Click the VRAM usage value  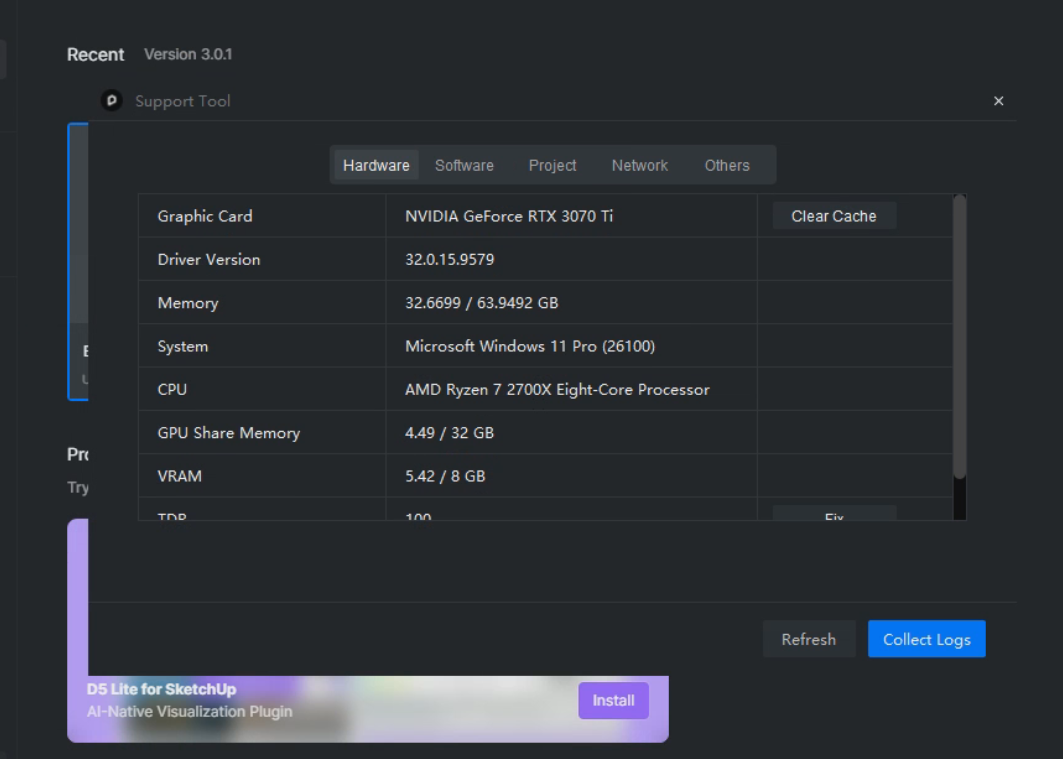pos(445,476)
